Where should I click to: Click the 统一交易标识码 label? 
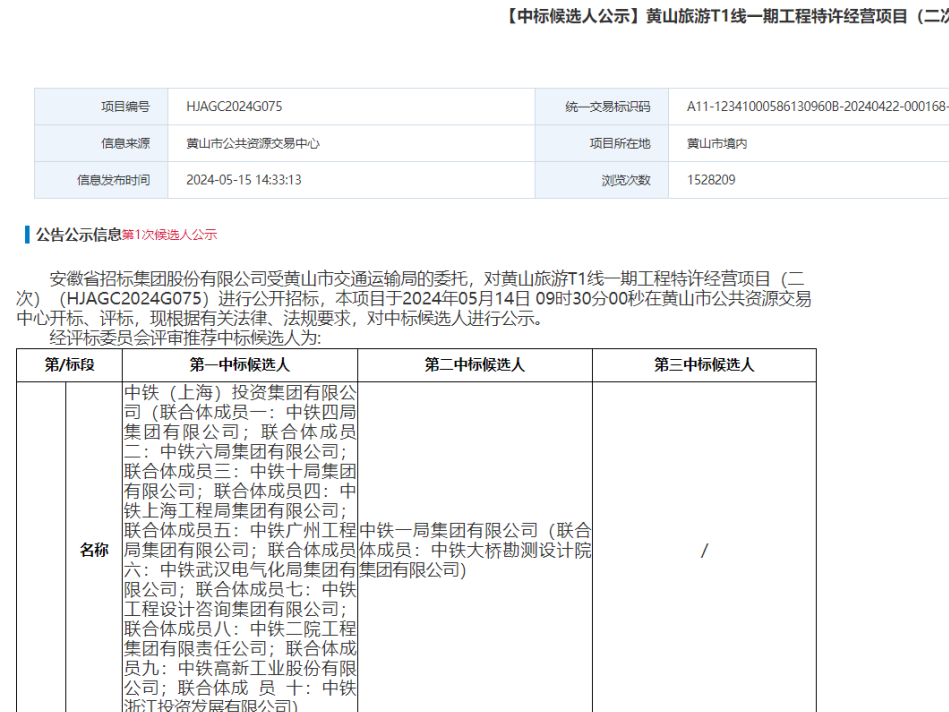608,107
